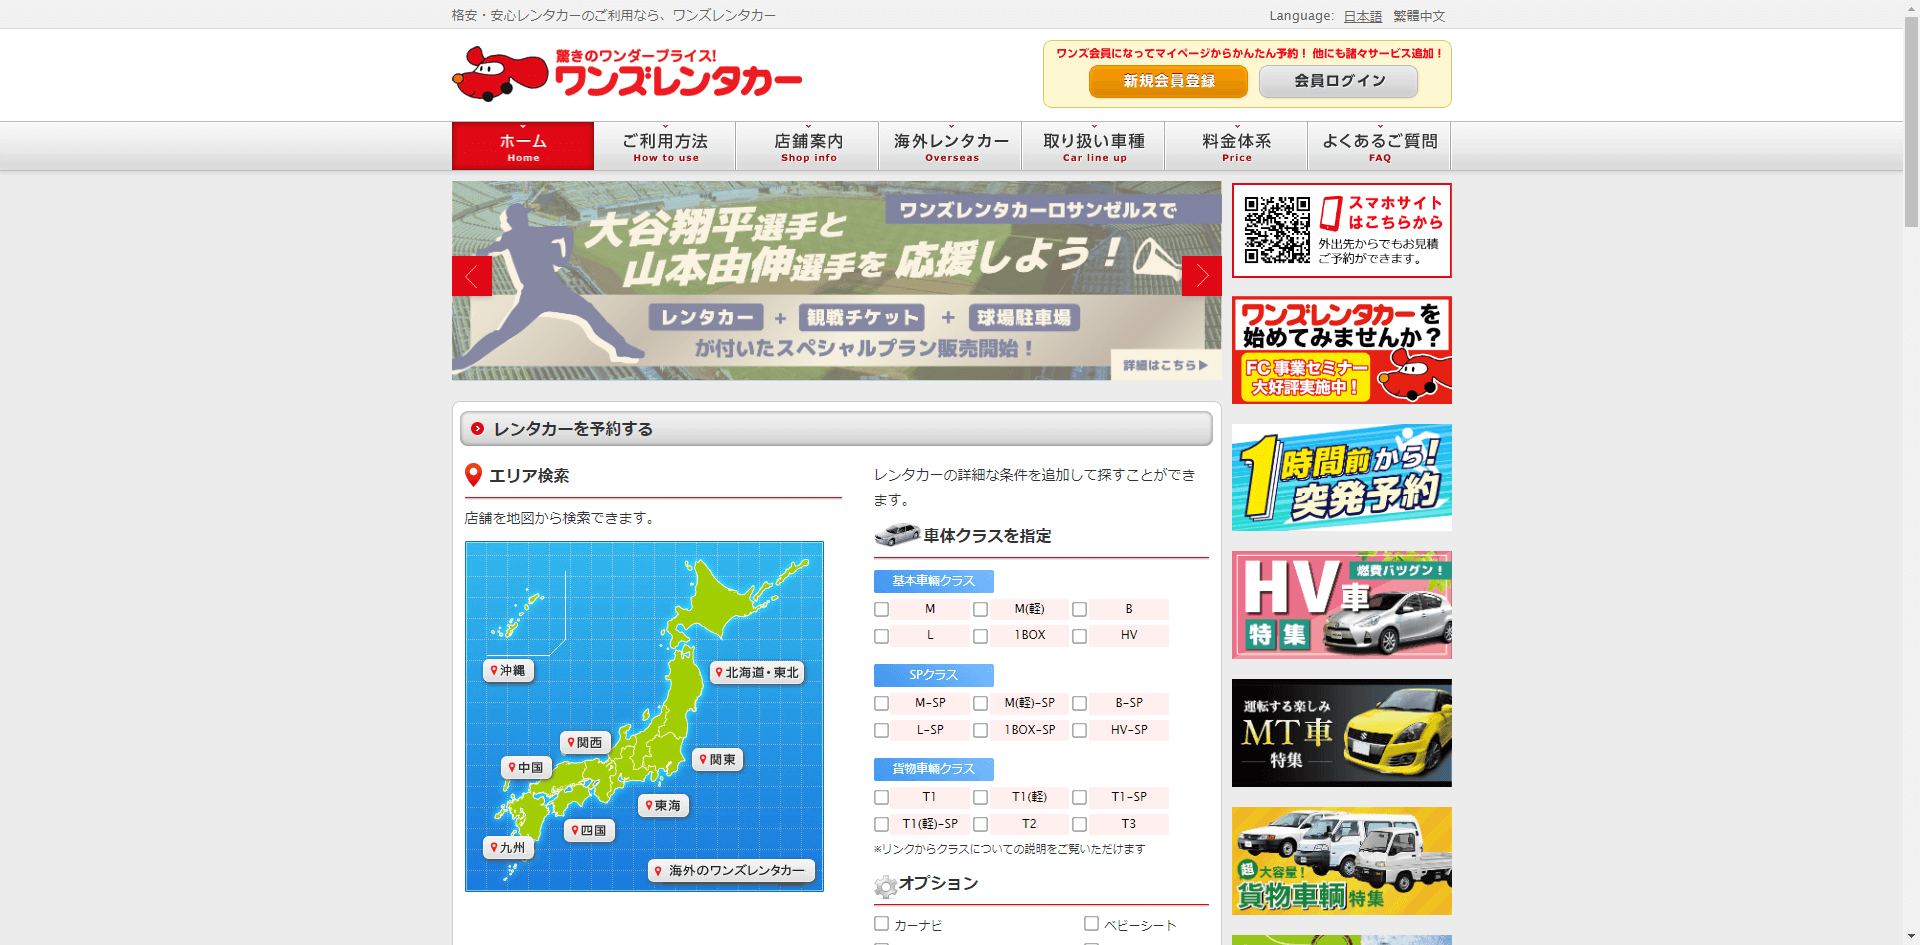The image size is (1920, 945).
Task: Select 沖縄 region on the map
Action: click(508, 671)
